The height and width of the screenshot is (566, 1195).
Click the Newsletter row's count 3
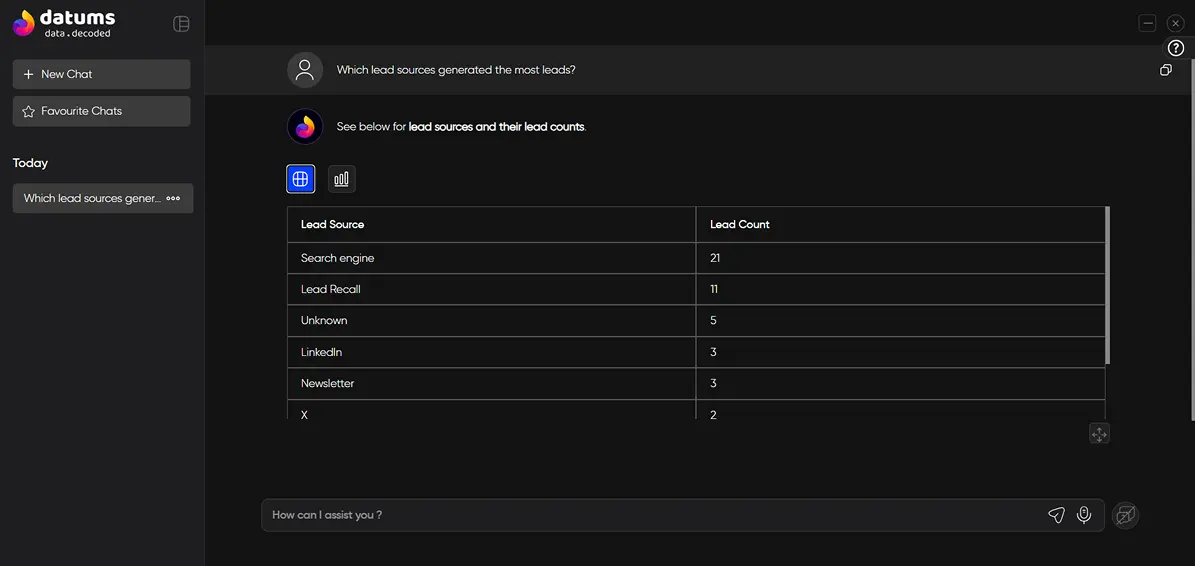(x=713, y=383)
